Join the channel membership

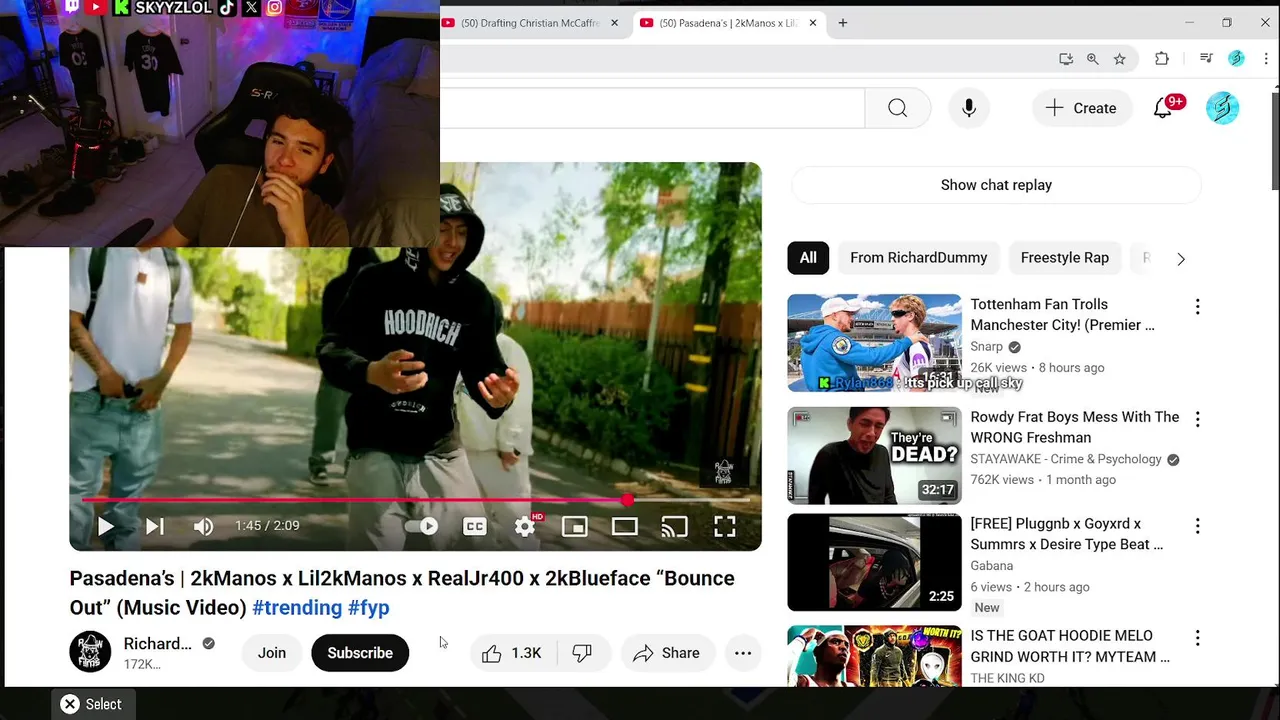tap(272, 653)
